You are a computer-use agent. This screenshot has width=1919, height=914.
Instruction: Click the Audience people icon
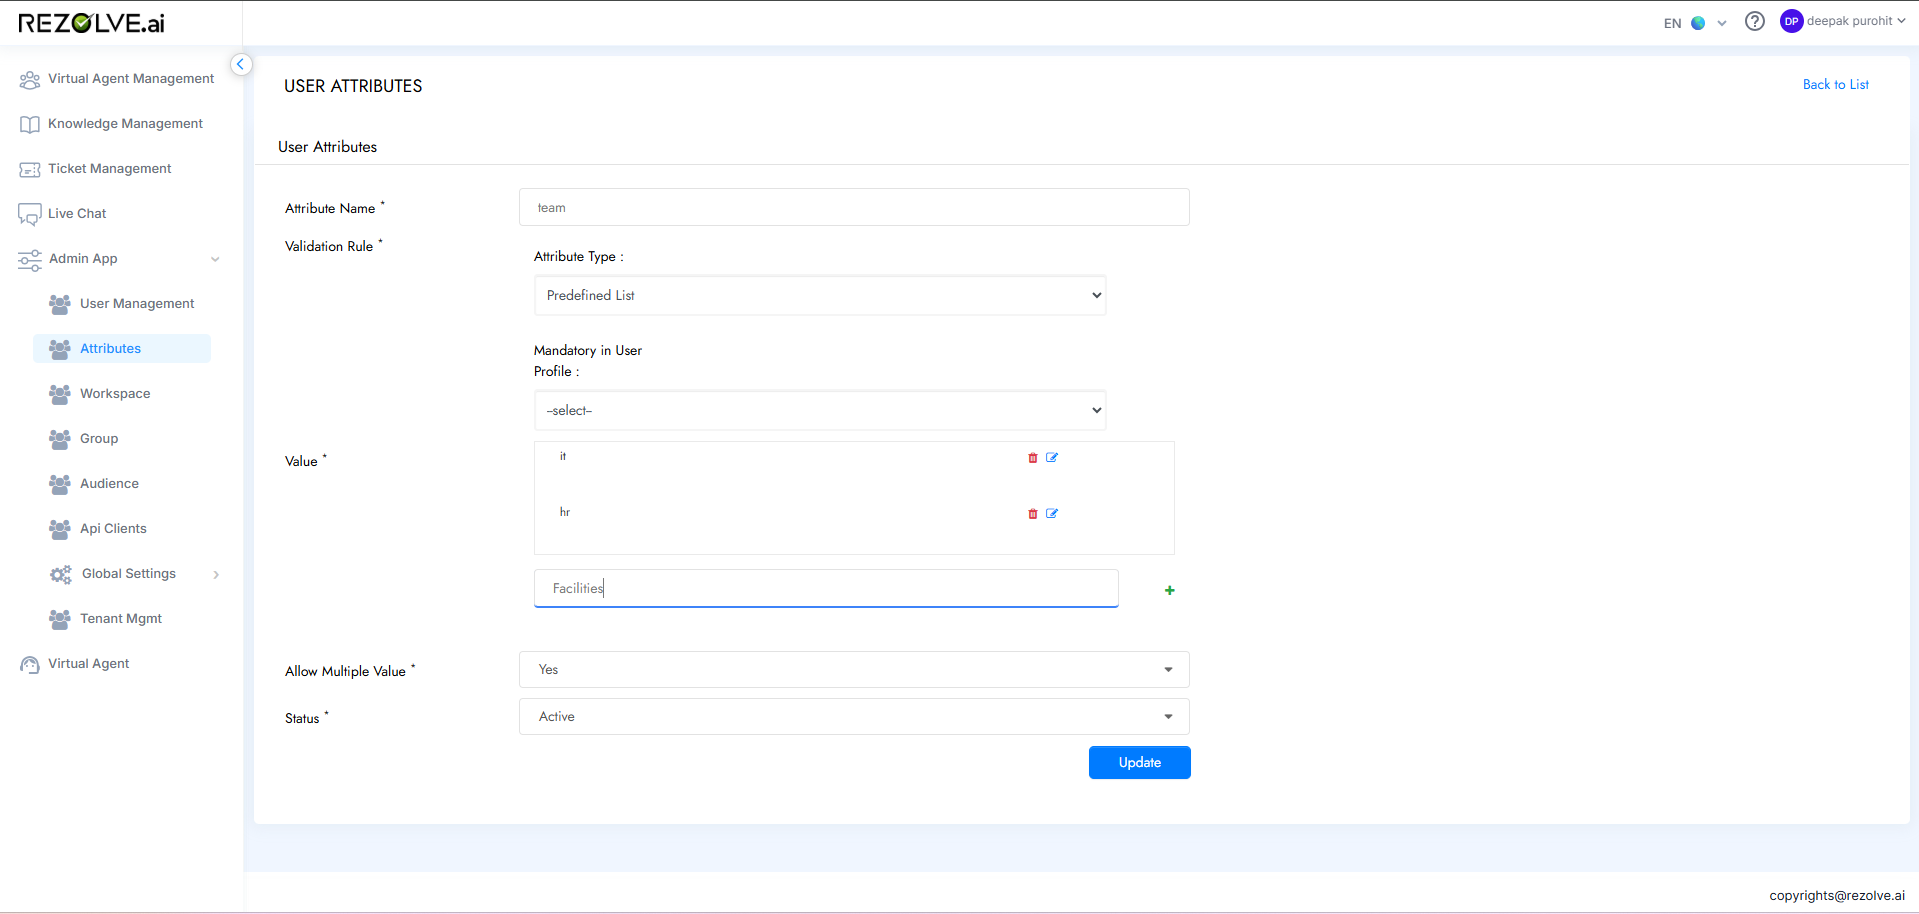(60, 484)
